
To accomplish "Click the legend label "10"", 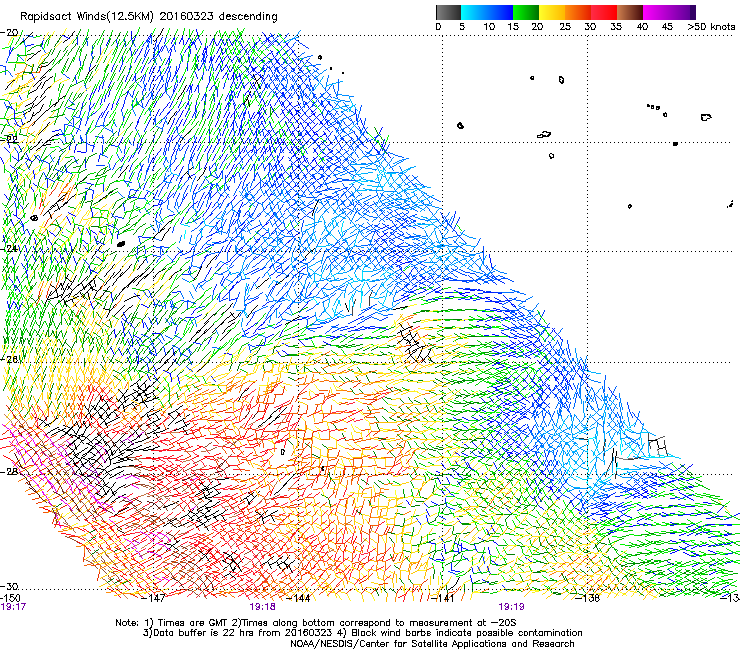I will point(489,27).
